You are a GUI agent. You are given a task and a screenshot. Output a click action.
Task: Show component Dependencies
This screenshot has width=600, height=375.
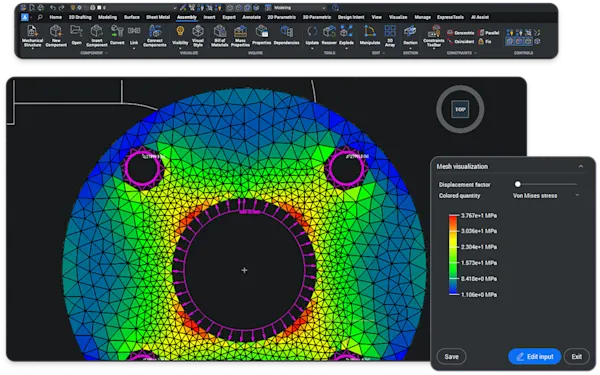point(286,35)
